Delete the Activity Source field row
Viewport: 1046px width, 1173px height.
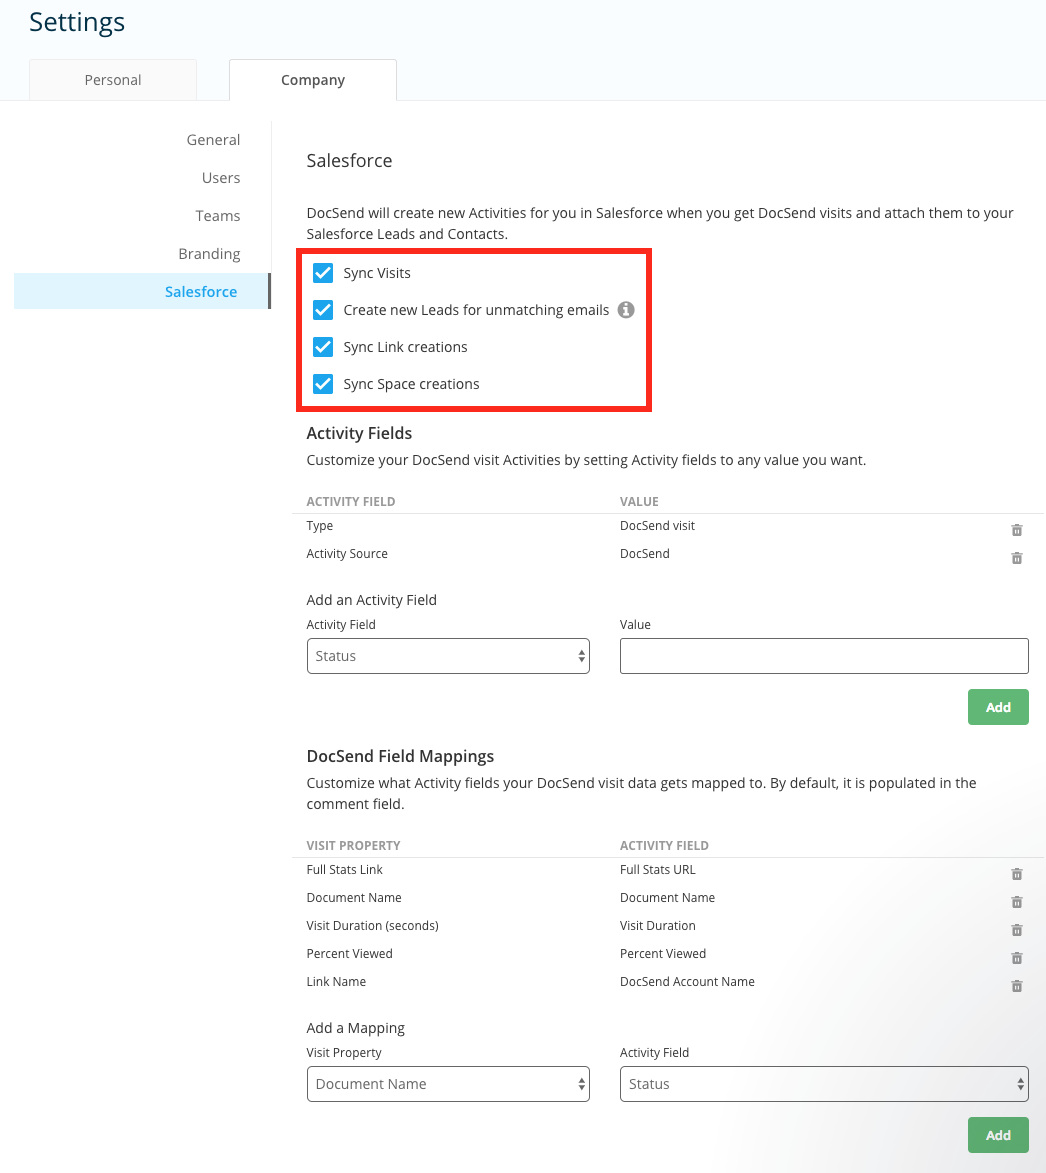coord(1017,558)
